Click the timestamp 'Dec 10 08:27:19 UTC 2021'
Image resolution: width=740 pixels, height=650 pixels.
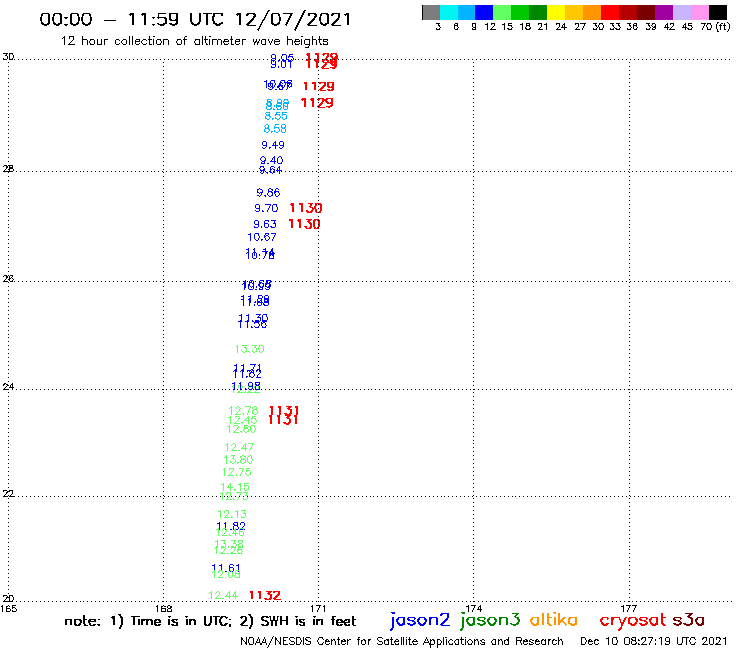tap(654, 641)
